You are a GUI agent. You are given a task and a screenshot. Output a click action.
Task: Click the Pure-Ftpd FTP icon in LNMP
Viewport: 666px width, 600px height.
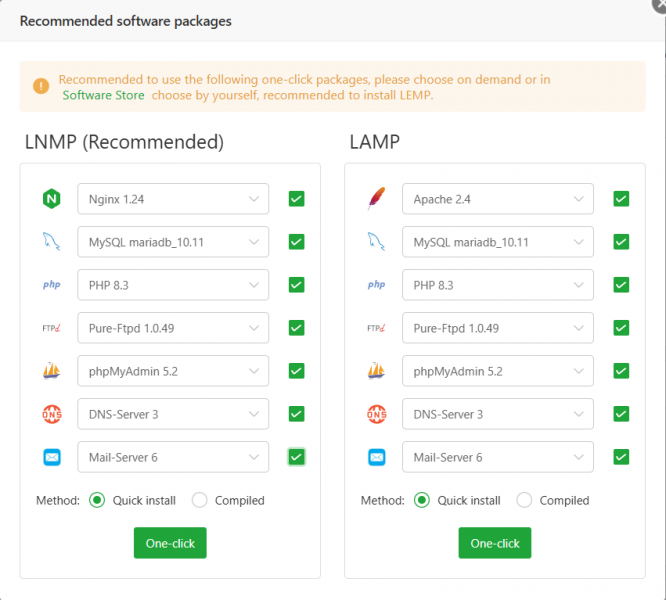pyautogui.click(x=52, y=328)
